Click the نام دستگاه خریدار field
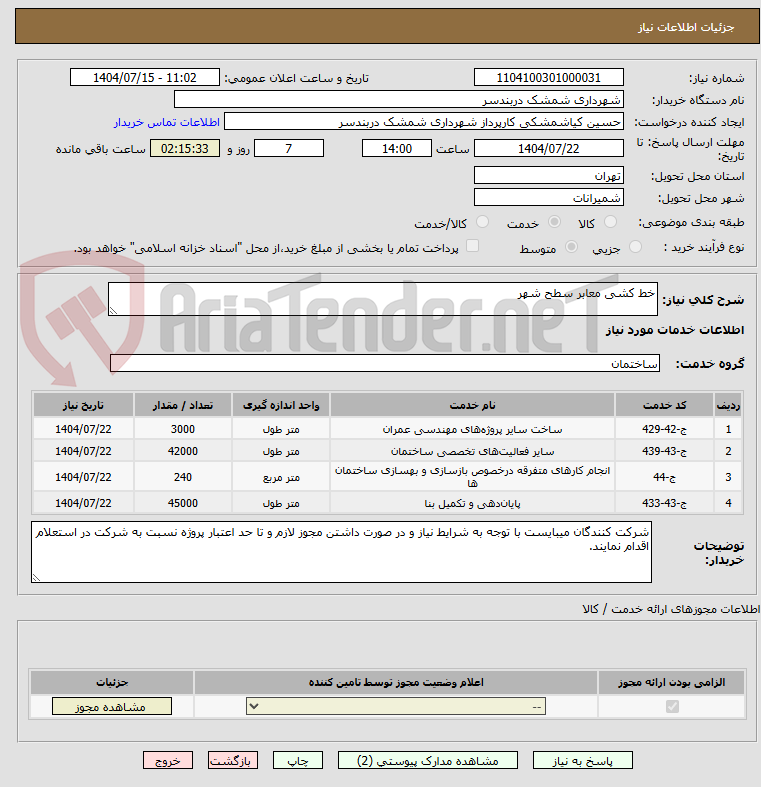 pyautogui.click(x=399, y=100)
